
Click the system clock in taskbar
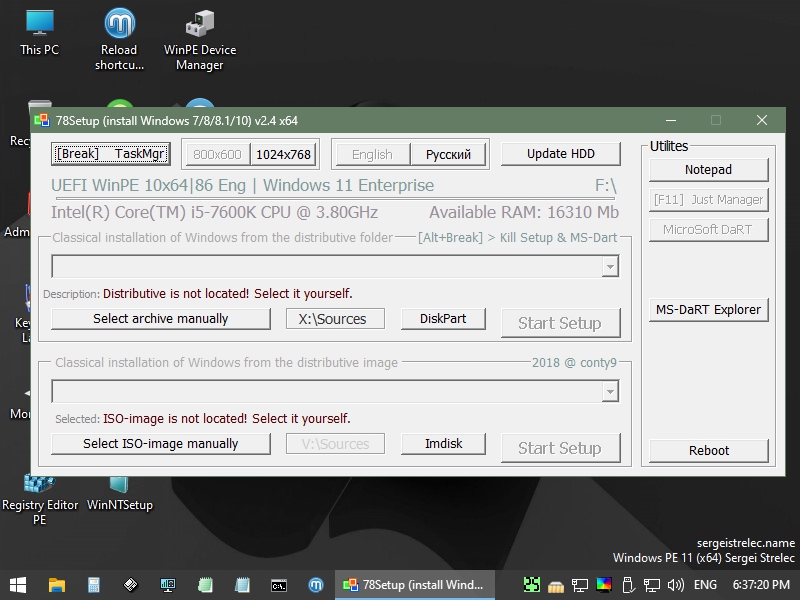(x=761, y=584)
